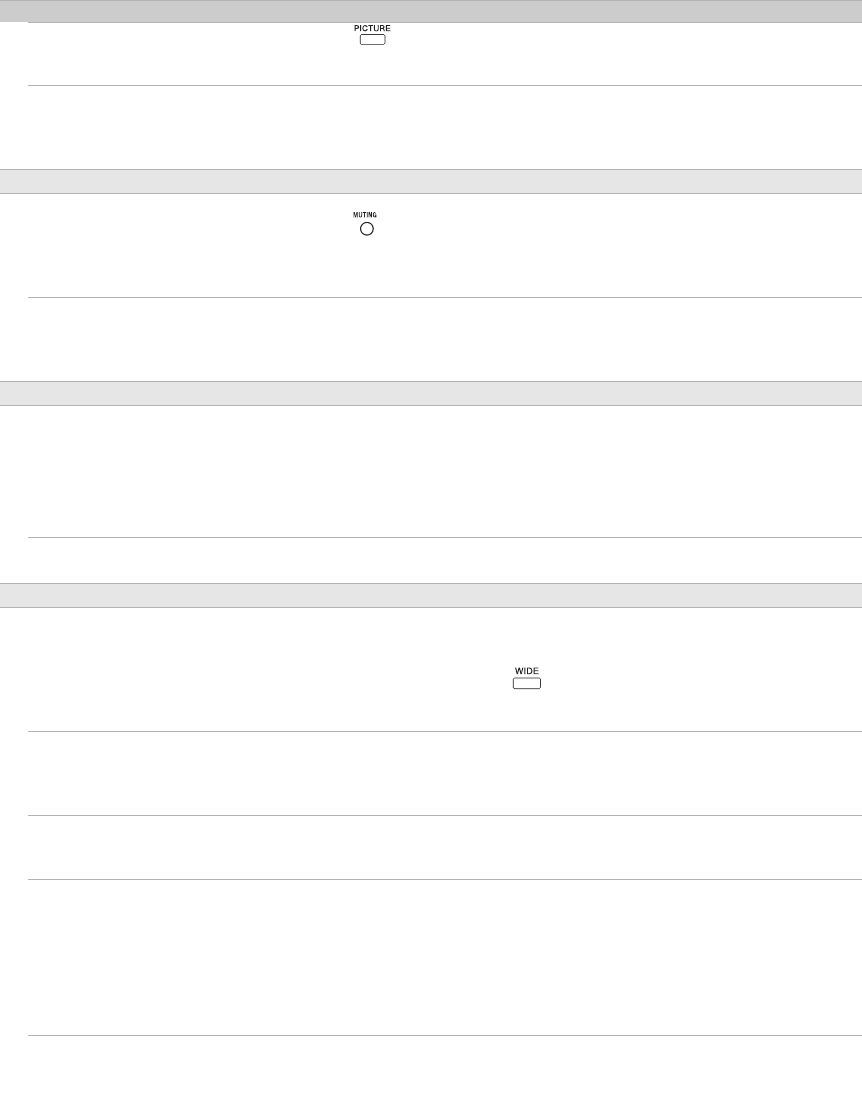This screenshot has height=1097, width=862.
Task: Click the gray header bar directly above MUTING
Action: pyautogui.click(x=431, y=181)
